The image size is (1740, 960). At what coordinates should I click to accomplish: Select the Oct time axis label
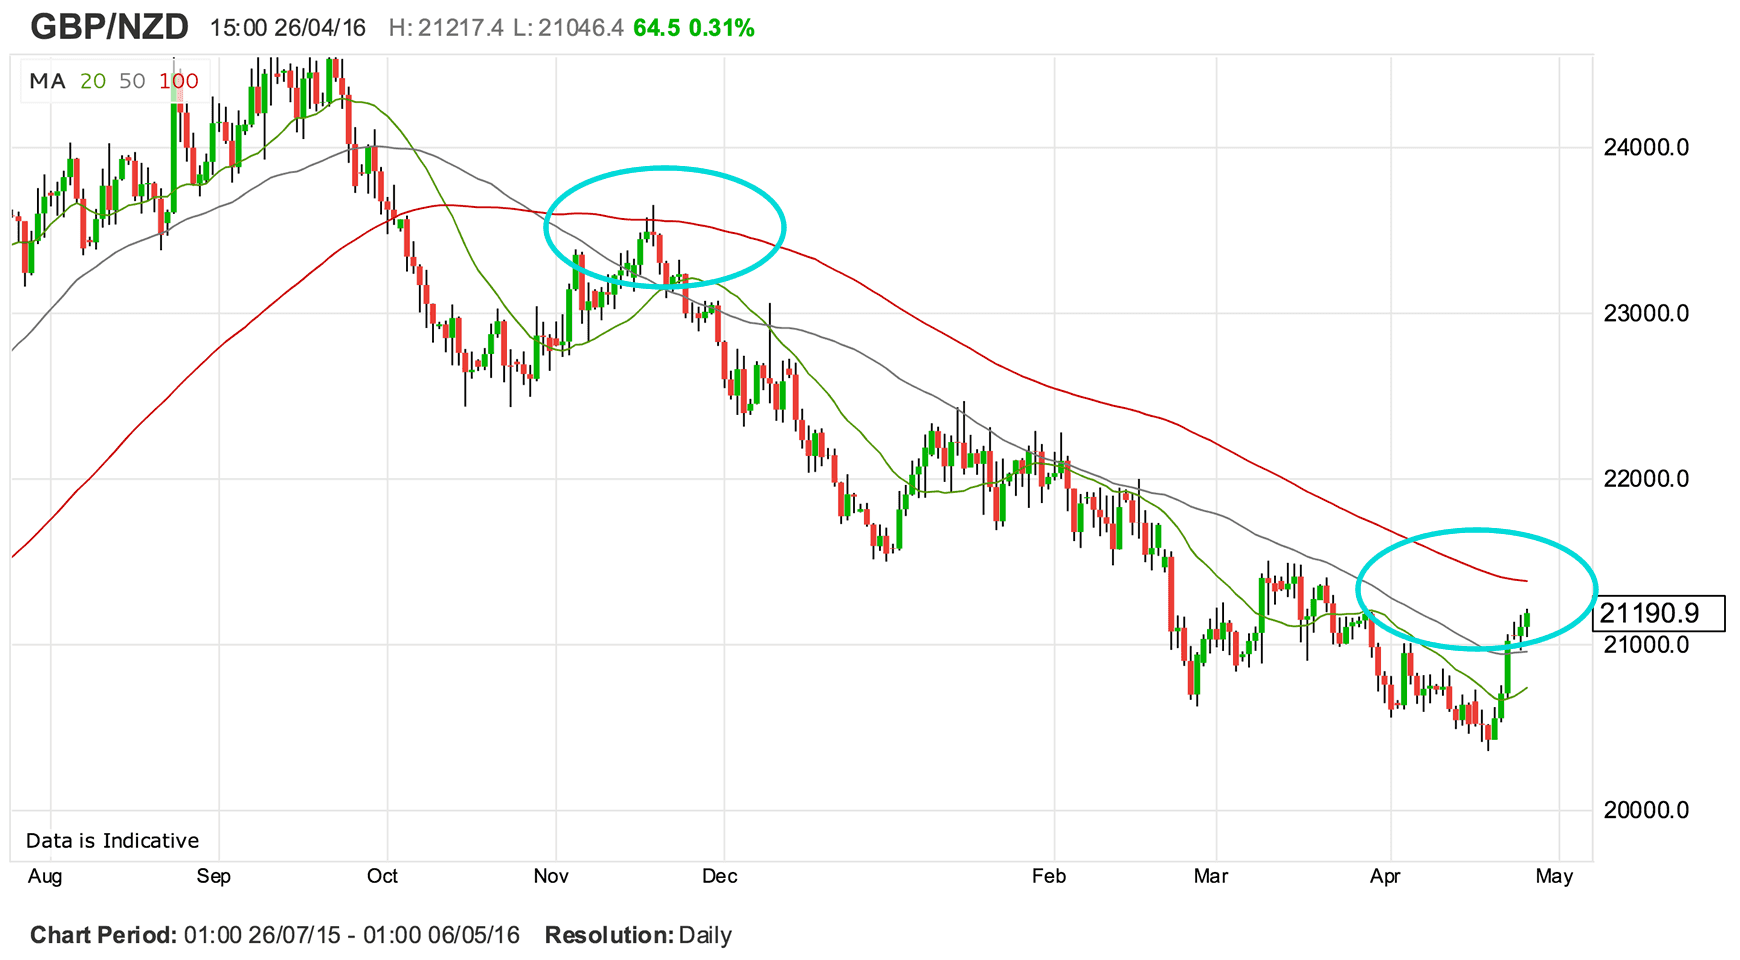point(382,877)
